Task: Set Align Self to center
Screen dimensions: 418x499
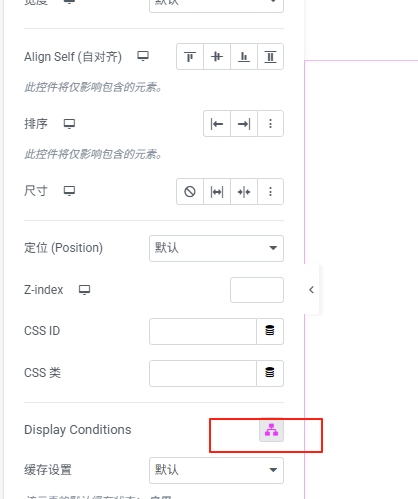Action: 217,57
